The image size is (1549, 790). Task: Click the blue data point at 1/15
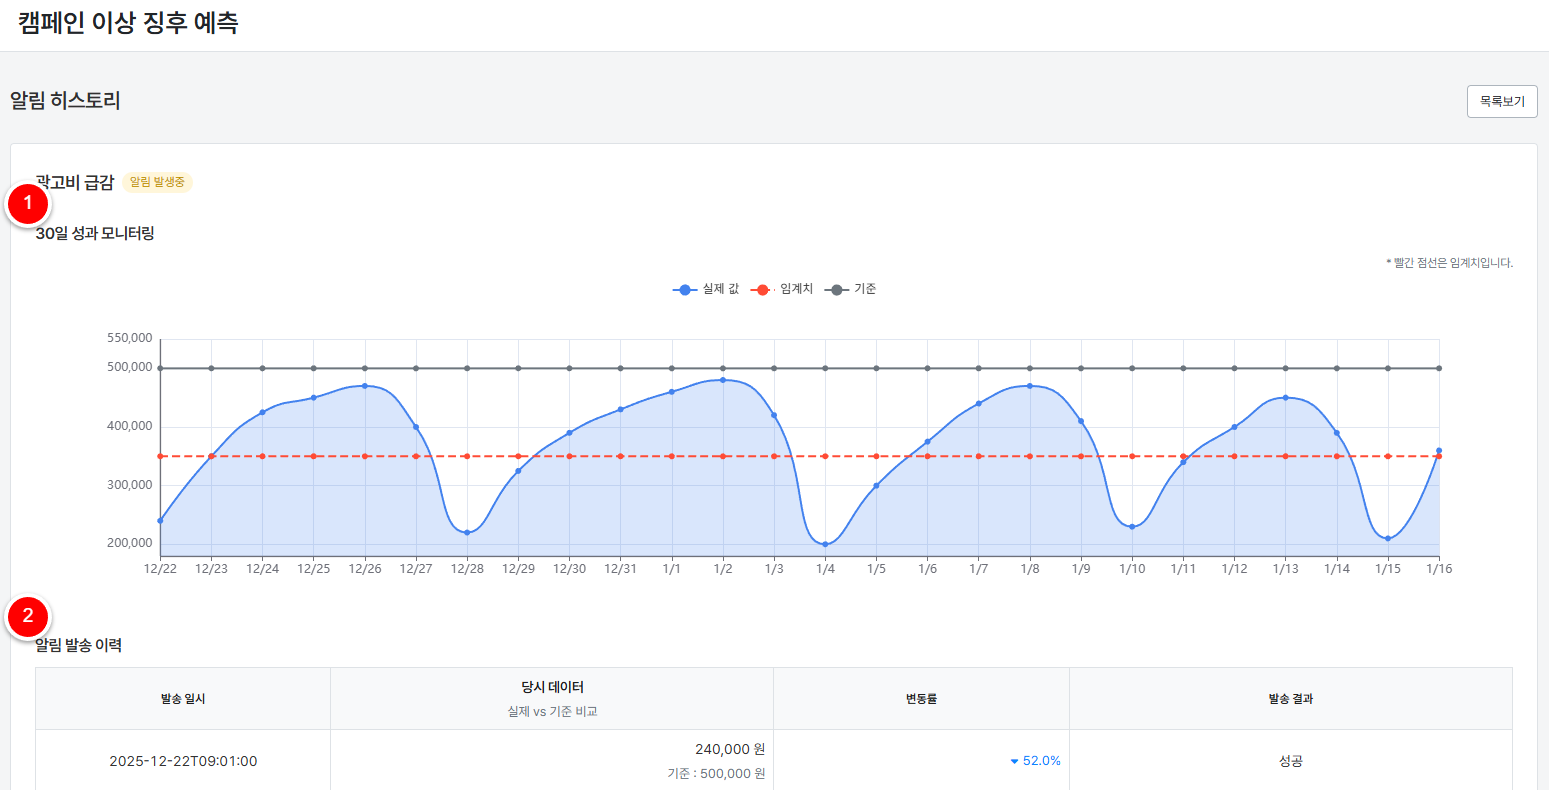click(x=1388, y=539)
